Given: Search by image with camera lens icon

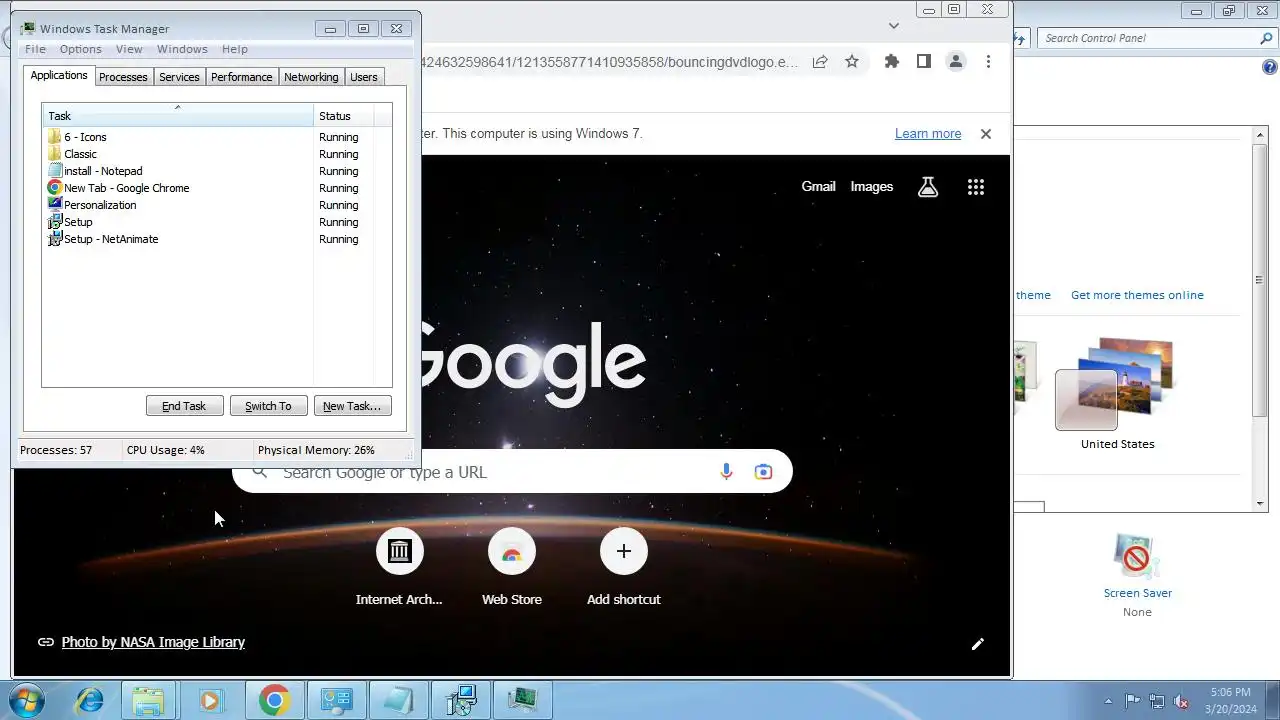Looking at the screenshot, I should pyautogui.click(x=764, y=472).
